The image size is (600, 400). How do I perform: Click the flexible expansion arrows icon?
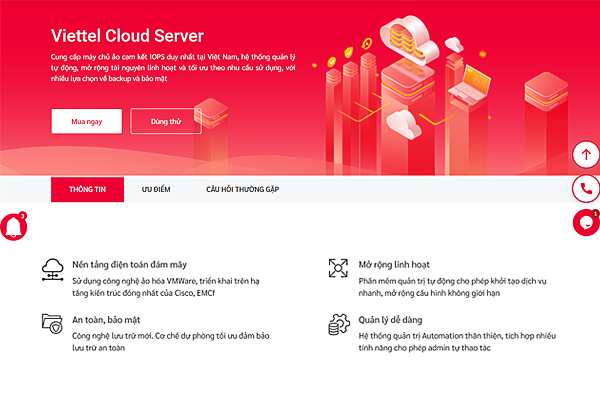coord(338,268)
